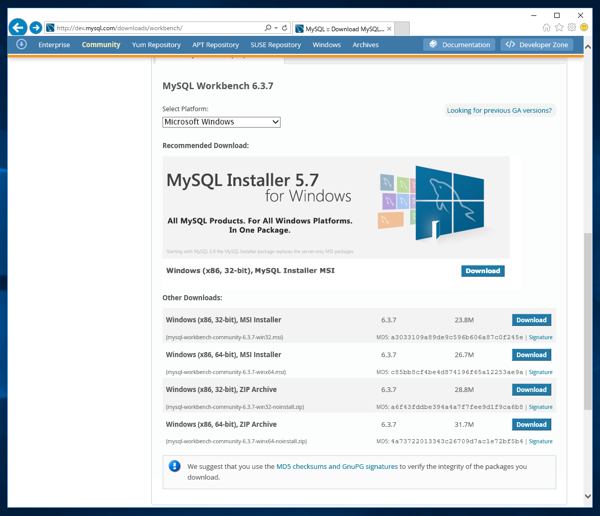Click the Developer Zone button

point(536,44)
